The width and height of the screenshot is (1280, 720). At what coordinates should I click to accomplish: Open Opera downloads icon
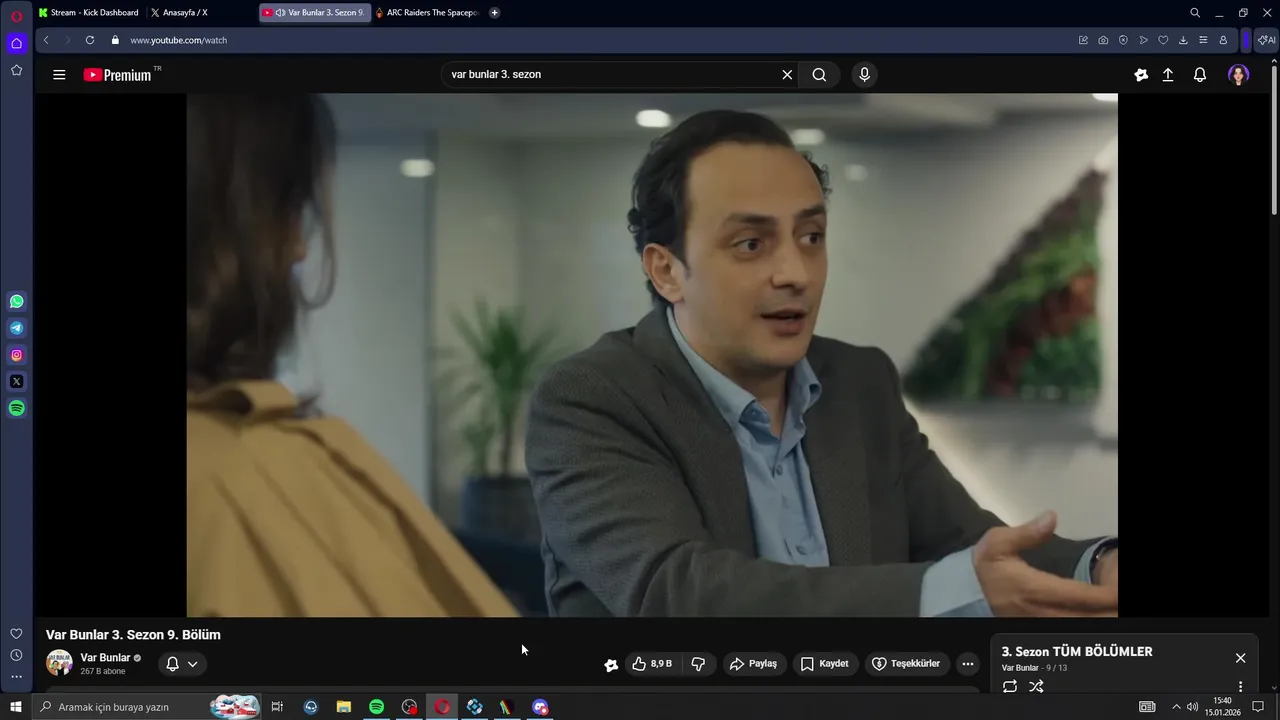click(x=1183, y=40)
